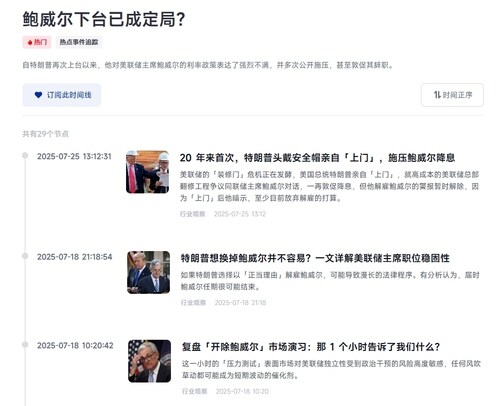Screen dimensions: 500x406
Task: Subscribe via 订阅此时间线 button
Action: 62,95
